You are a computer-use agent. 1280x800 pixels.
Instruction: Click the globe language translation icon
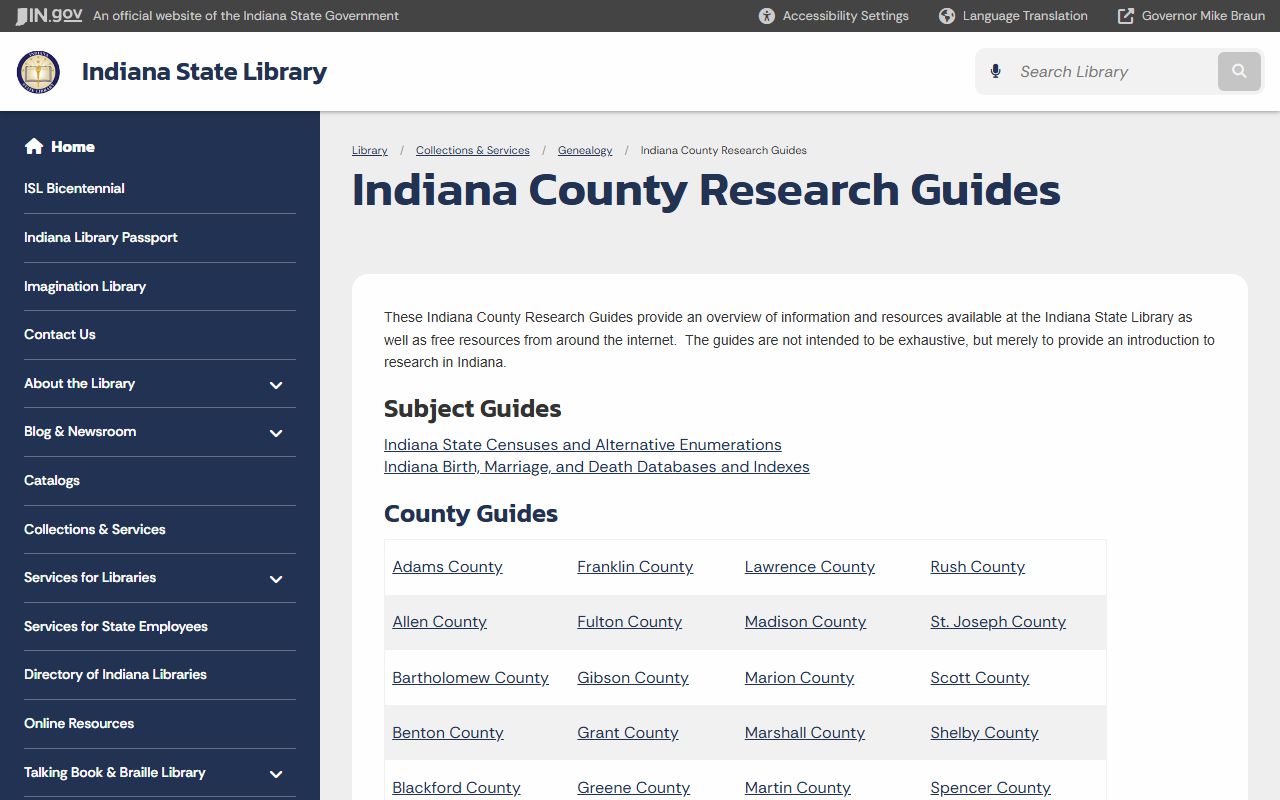click(947, 16)
